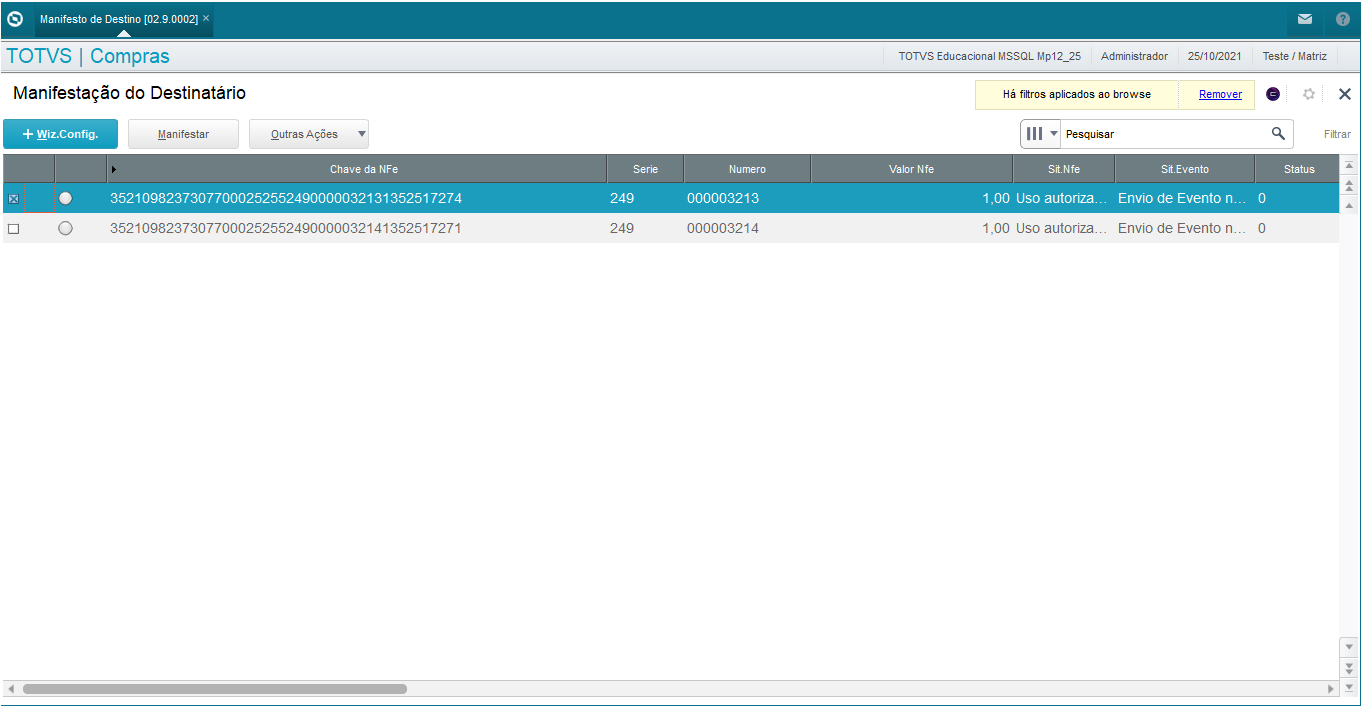Click the dark purple round icon beside Remover
This screenshot has width=1362, height=707.
pos(1273,94)
